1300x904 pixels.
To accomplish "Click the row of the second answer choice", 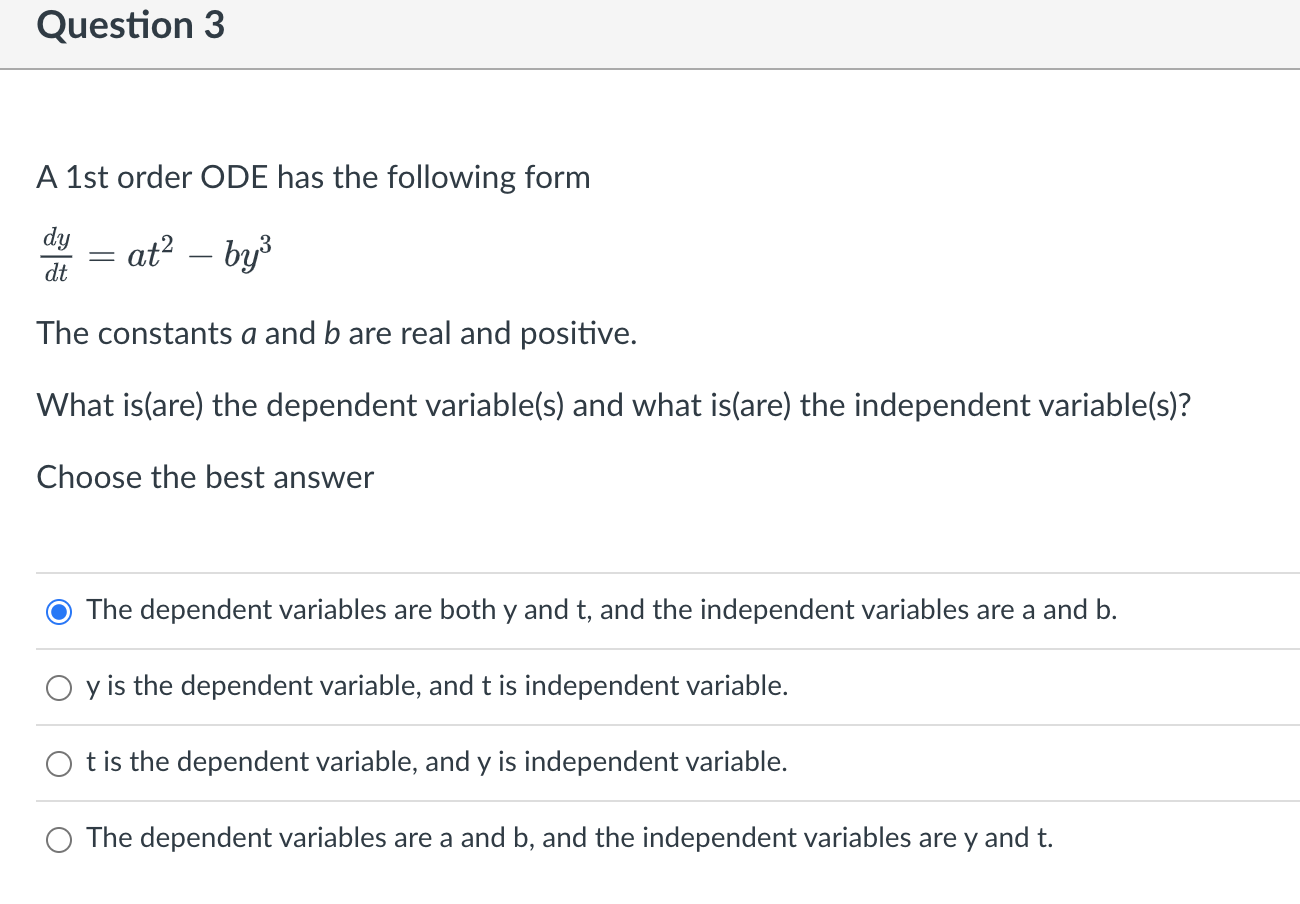I will 437,687.
